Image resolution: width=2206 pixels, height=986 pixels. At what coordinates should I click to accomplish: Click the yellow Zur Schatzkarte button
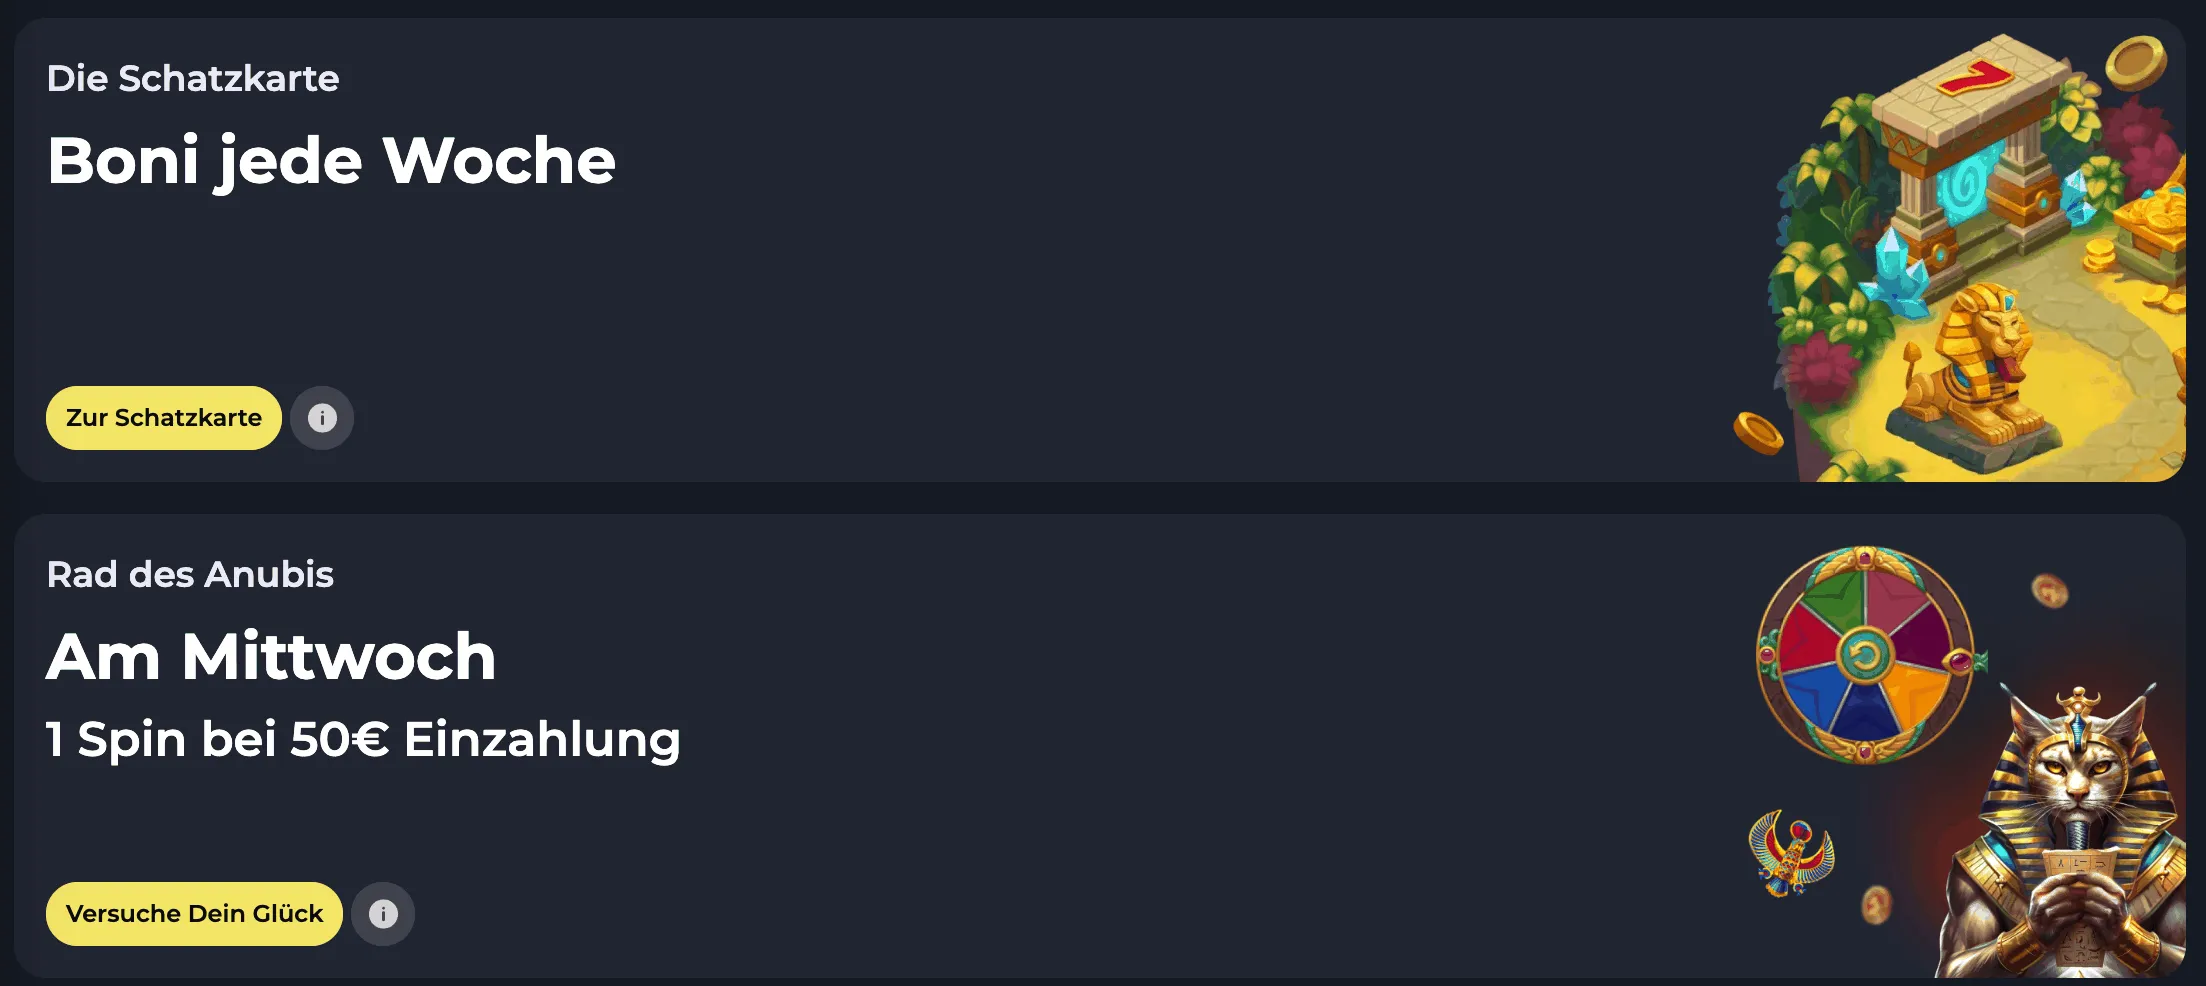click(164, 418)
